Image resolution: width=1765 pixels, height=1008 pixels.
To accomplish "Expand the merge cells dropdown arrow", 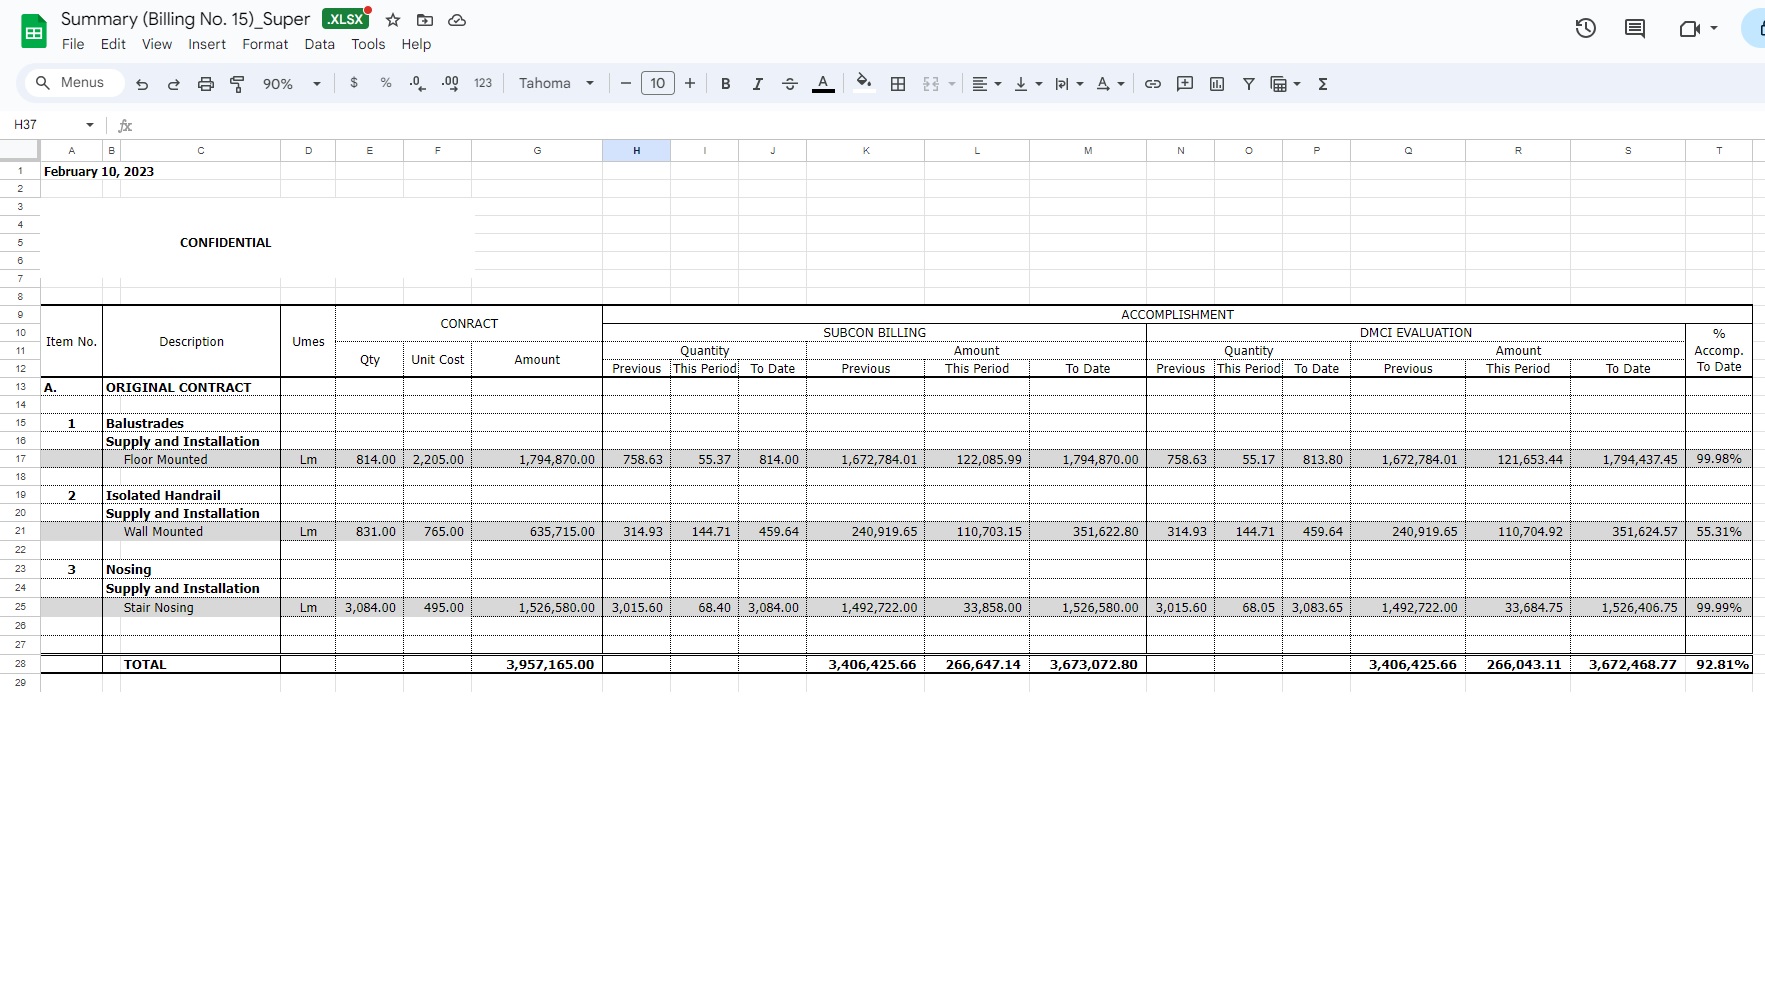I will tap(952, 84).
